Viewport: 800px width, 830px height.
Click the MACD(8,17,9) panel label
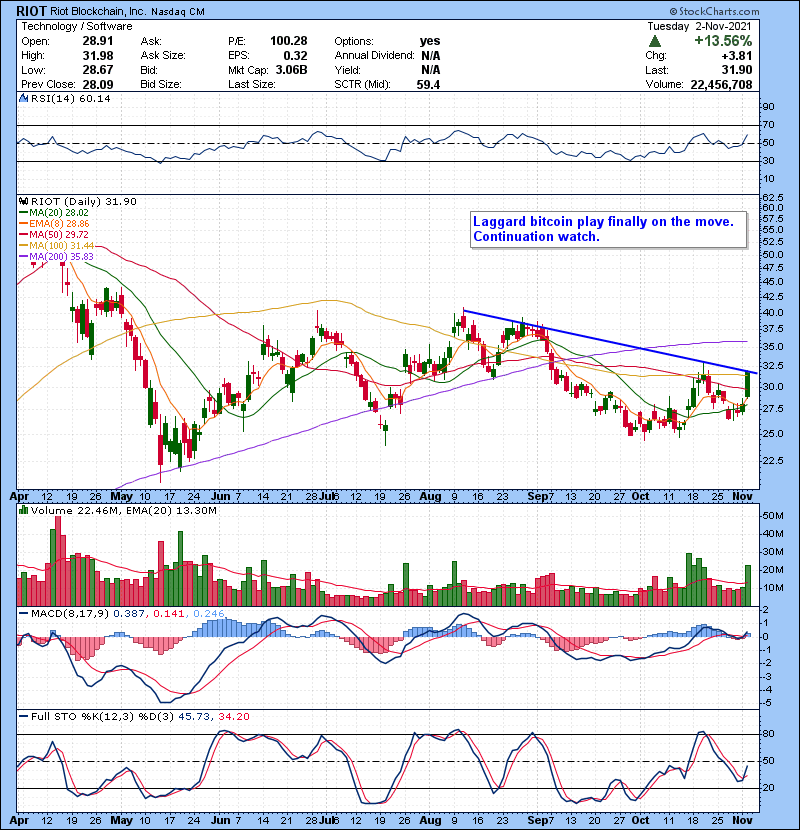pos(69,613)
